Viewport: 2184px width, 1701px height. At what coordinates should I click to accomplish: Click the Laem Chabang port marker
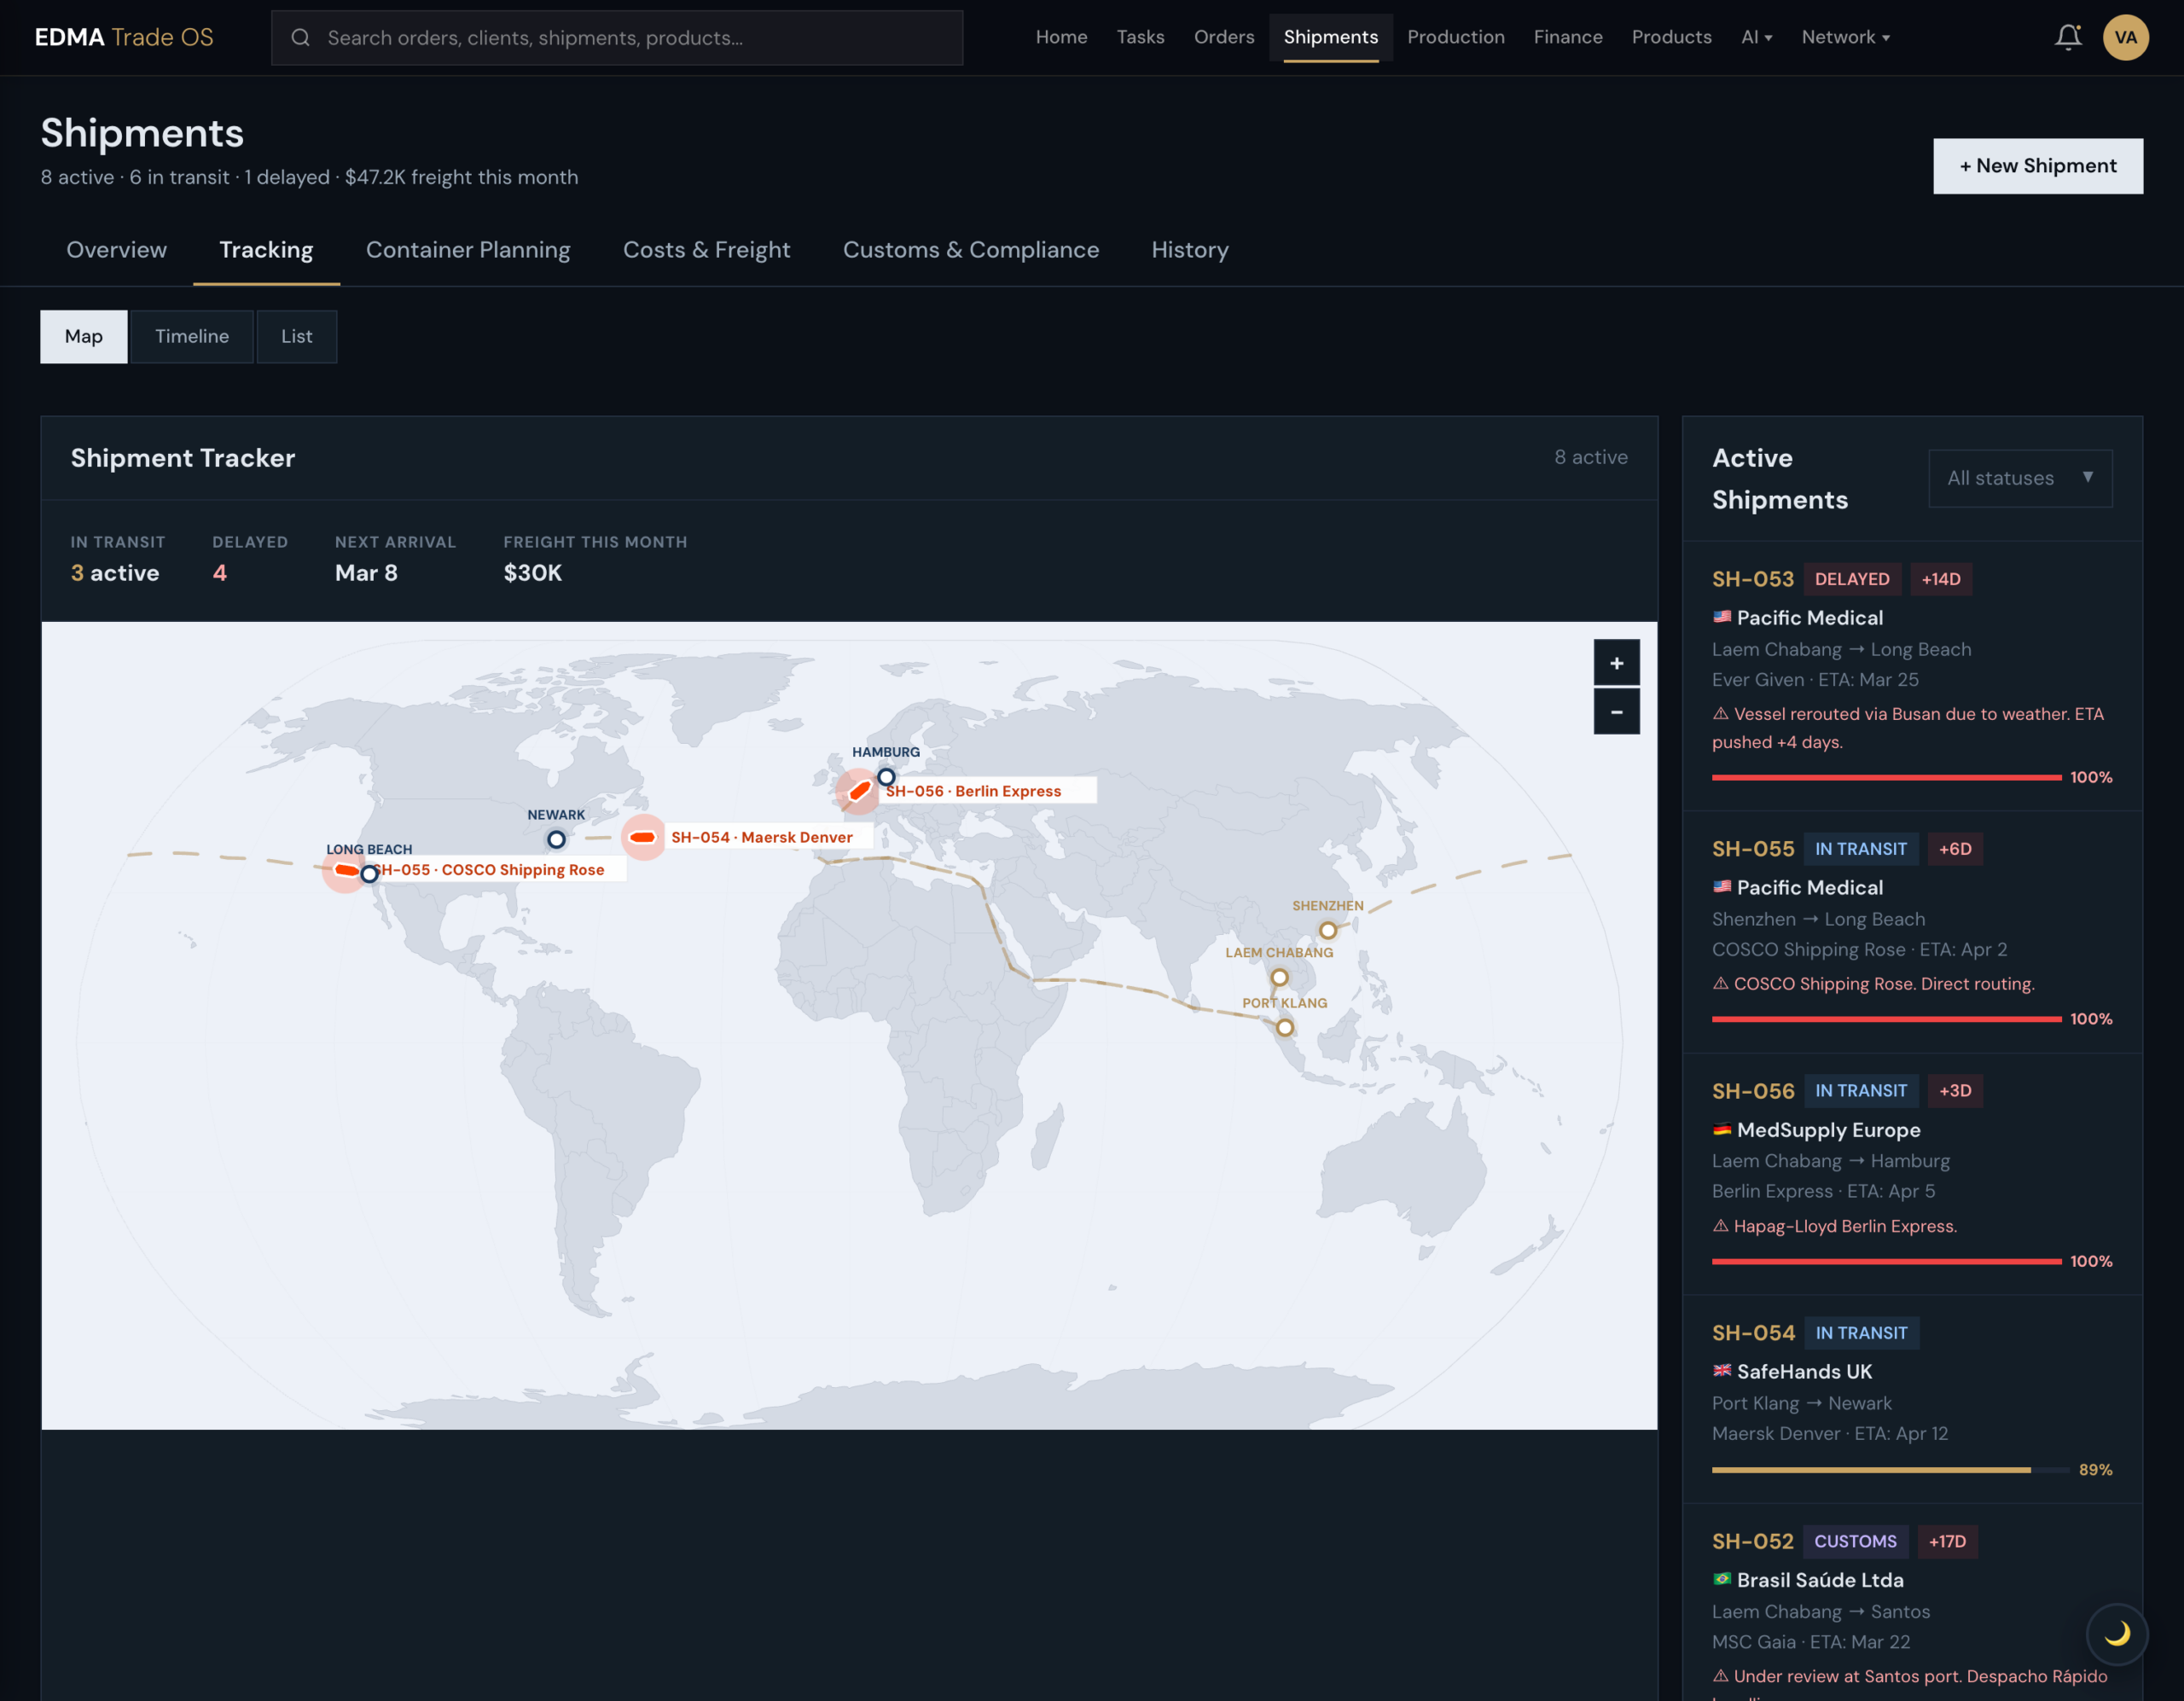click(x=1279, y=977)
